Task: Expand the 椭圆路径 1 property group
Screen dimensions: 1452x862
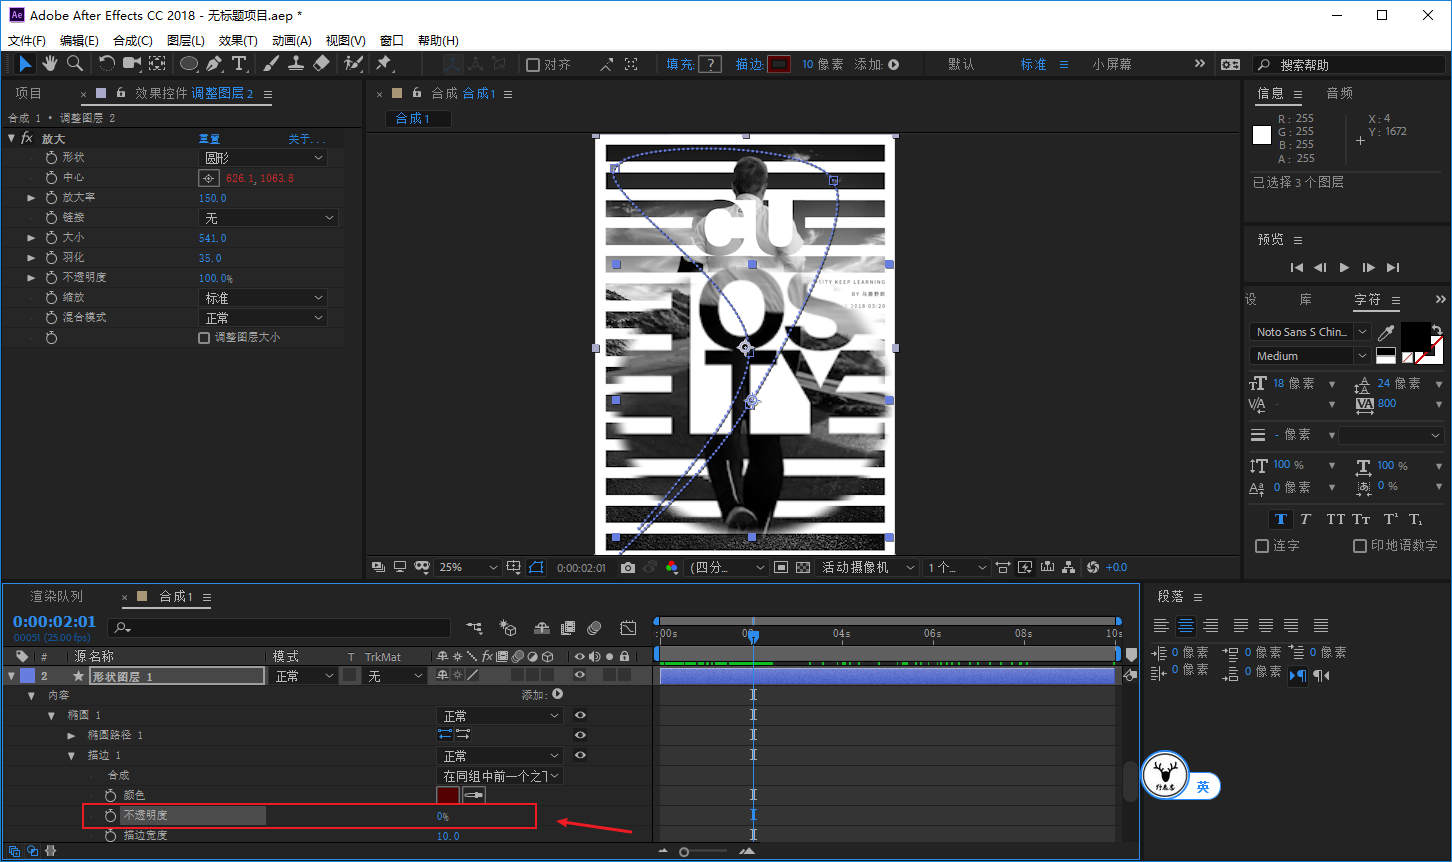Action: [x=71, y=736]
